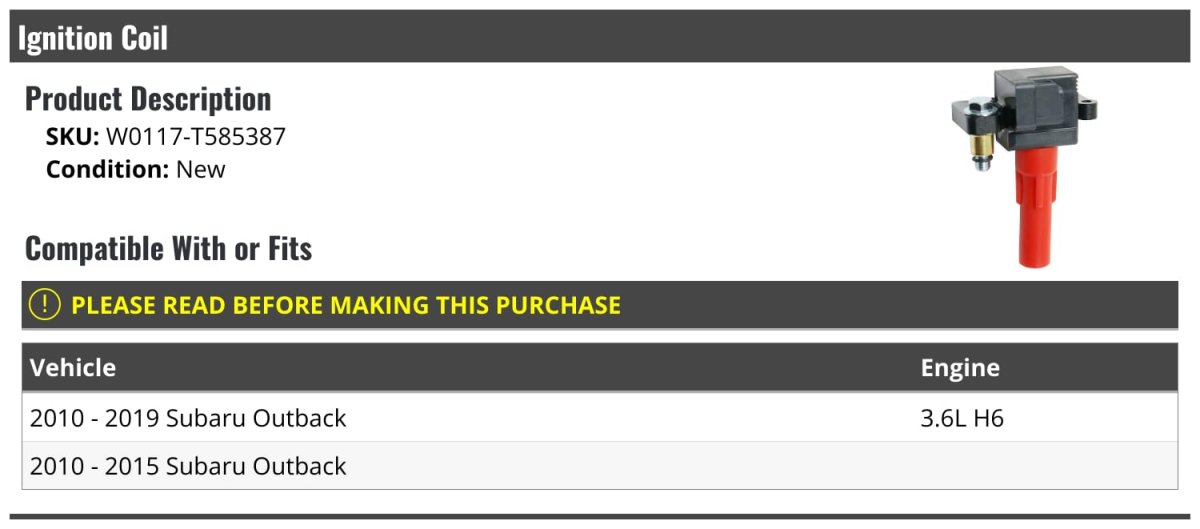Select the 2010 - 2015 Subaru Outback row
This screenshot has height=529, width=1200.
tap(188, 466)
